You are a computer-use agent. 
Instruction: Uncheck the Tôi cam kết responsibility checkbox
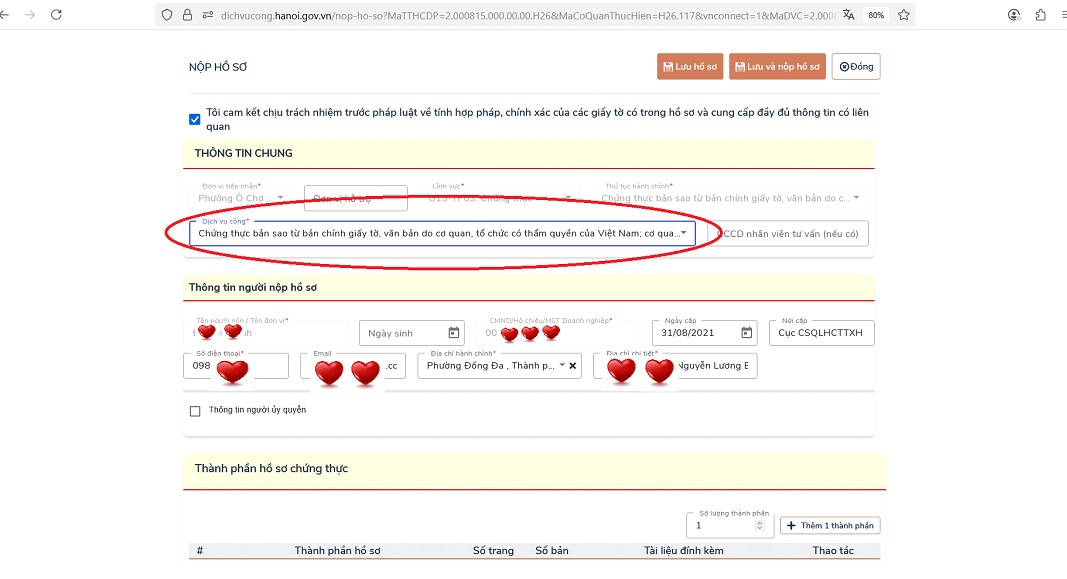pyautogui.click(x=195, y=120)
